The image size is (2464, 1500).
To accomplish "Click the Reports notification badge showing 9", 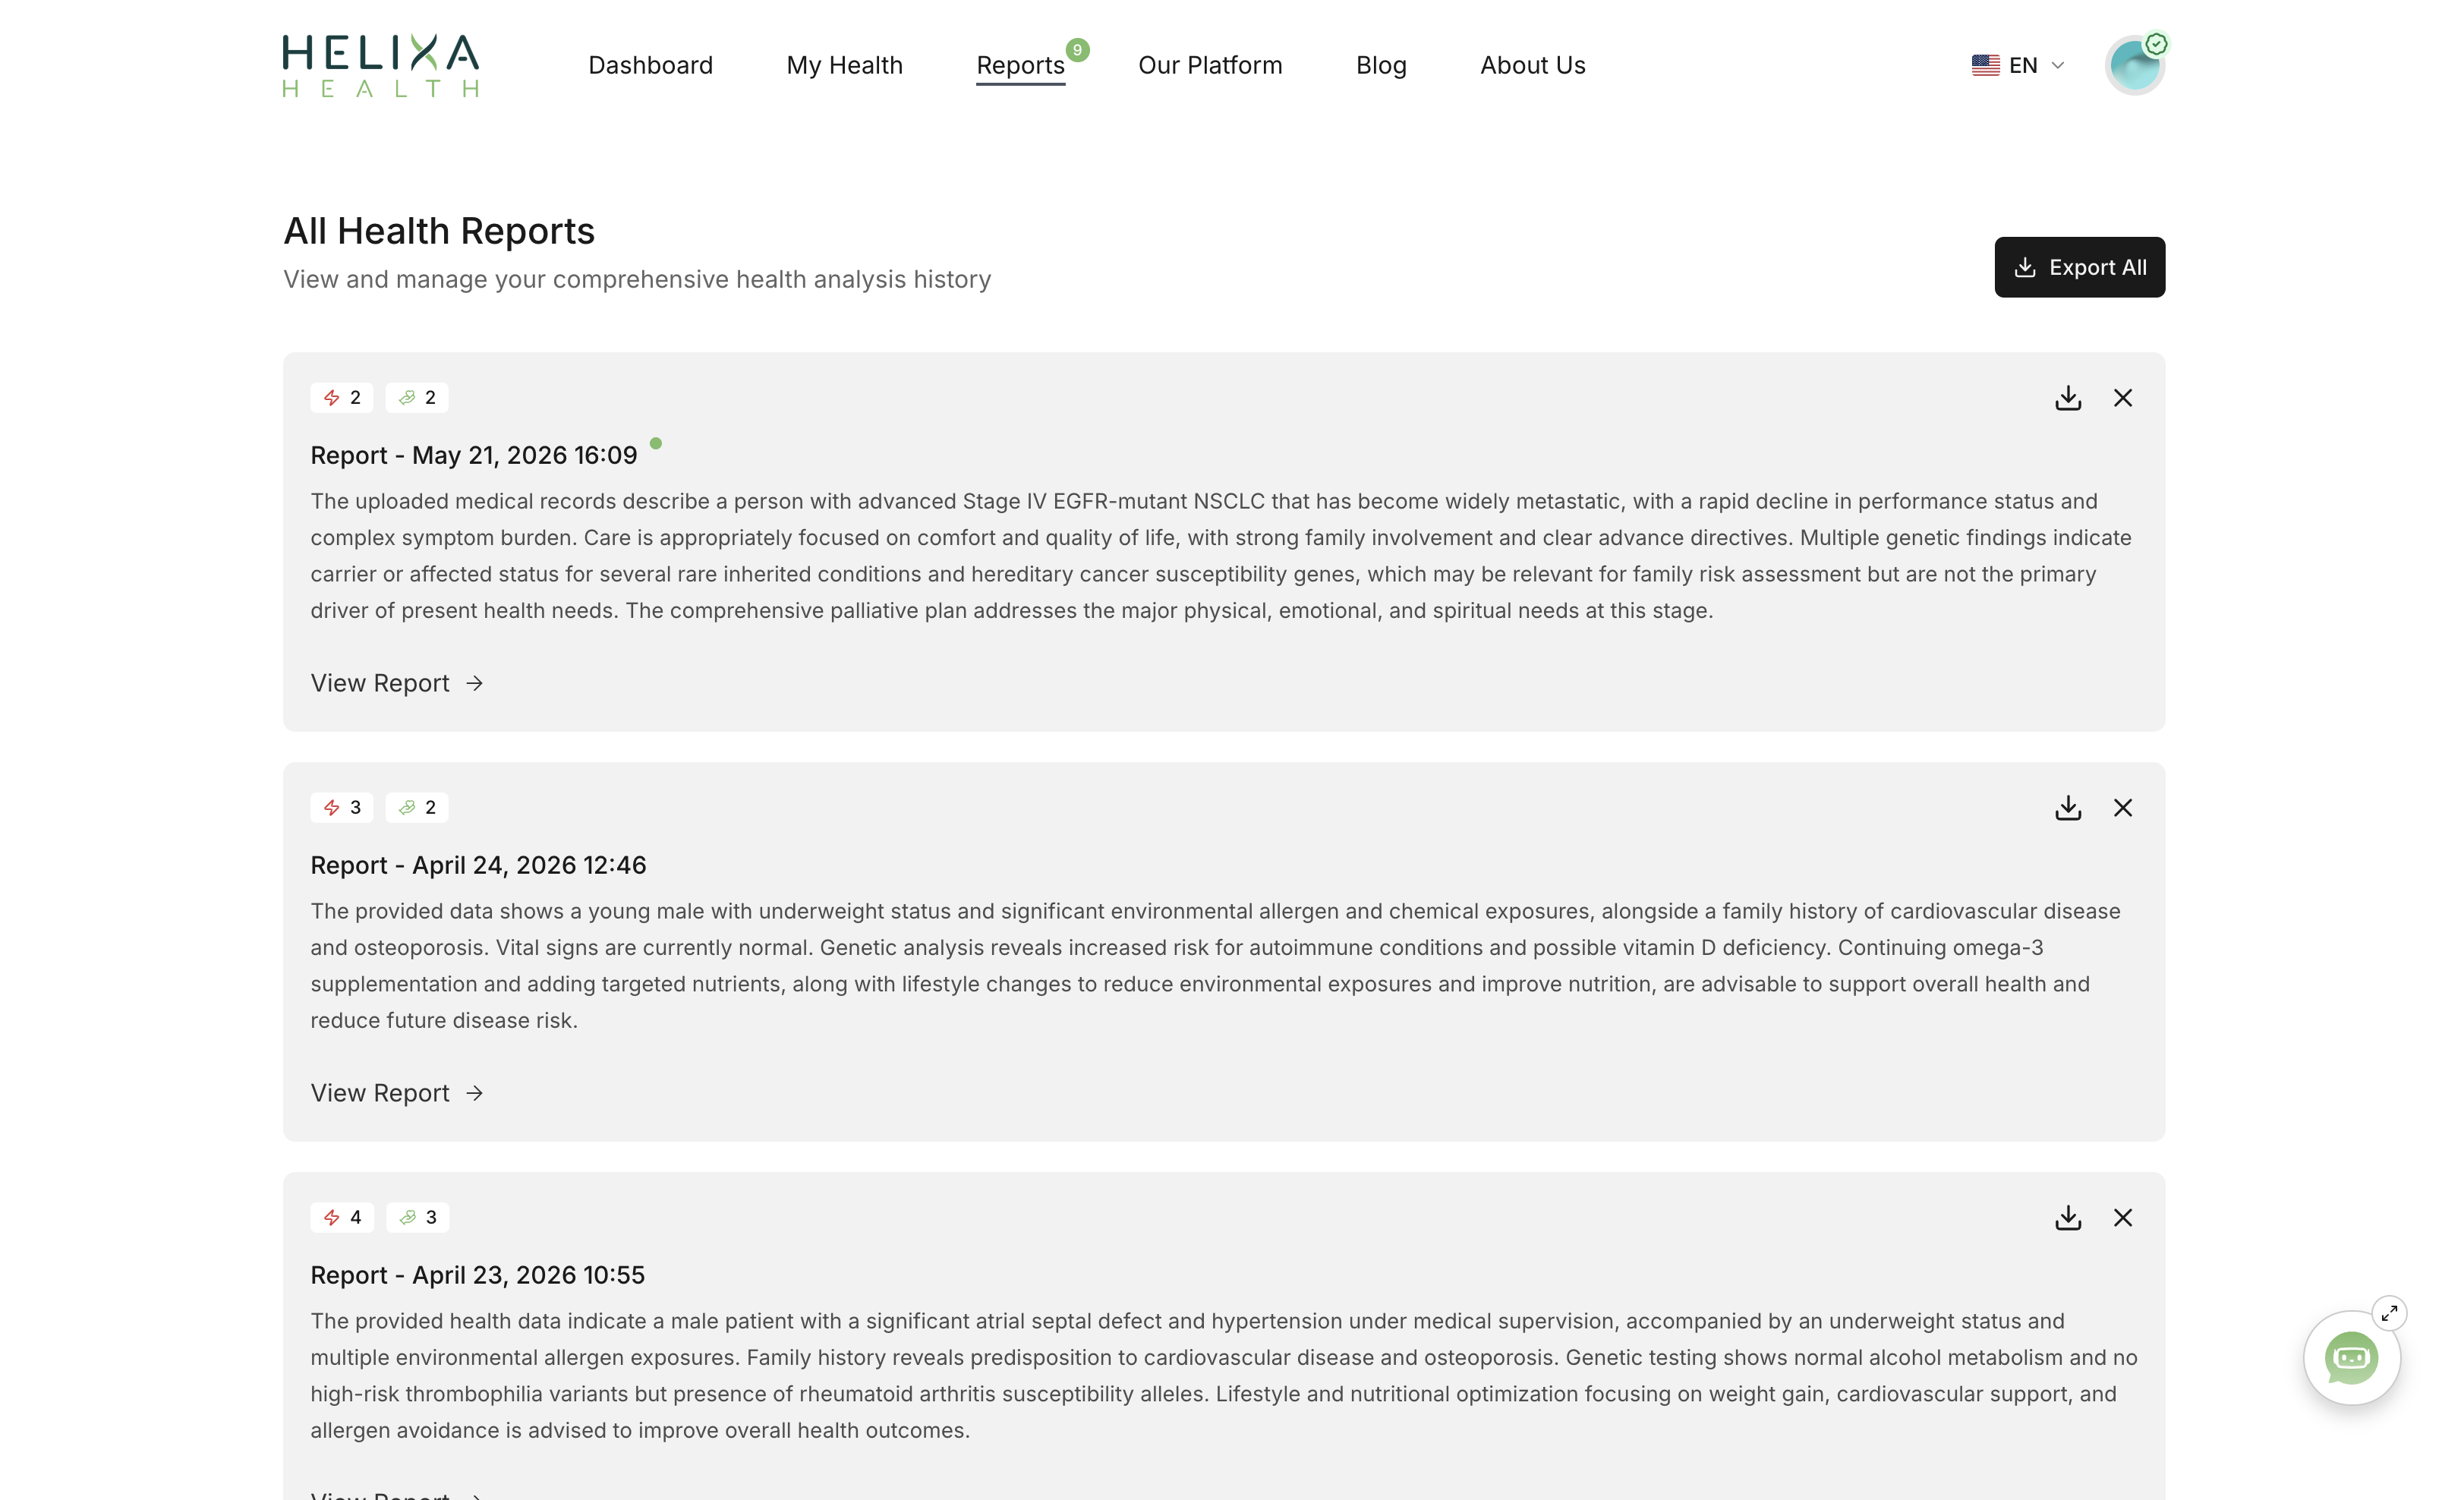I will click(x=1077, y=49).
